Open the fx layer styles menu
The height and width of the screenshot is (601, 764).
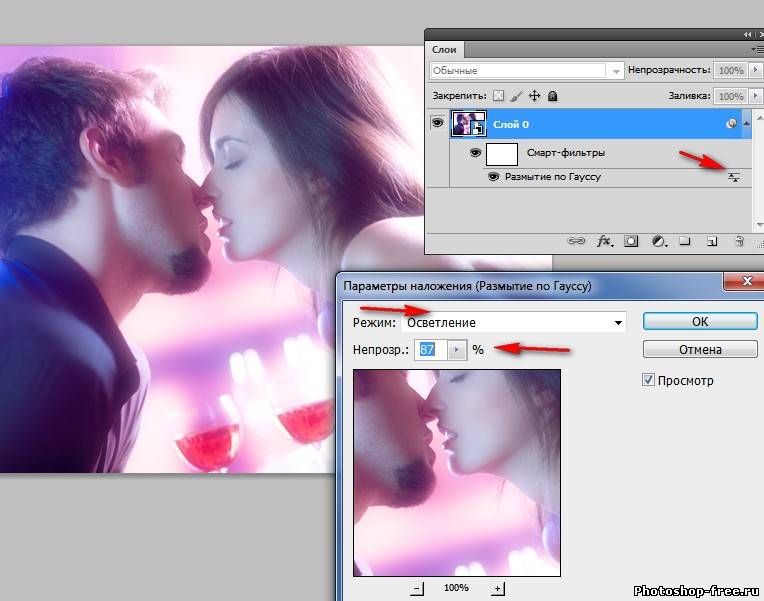click(x=604, y=241)
